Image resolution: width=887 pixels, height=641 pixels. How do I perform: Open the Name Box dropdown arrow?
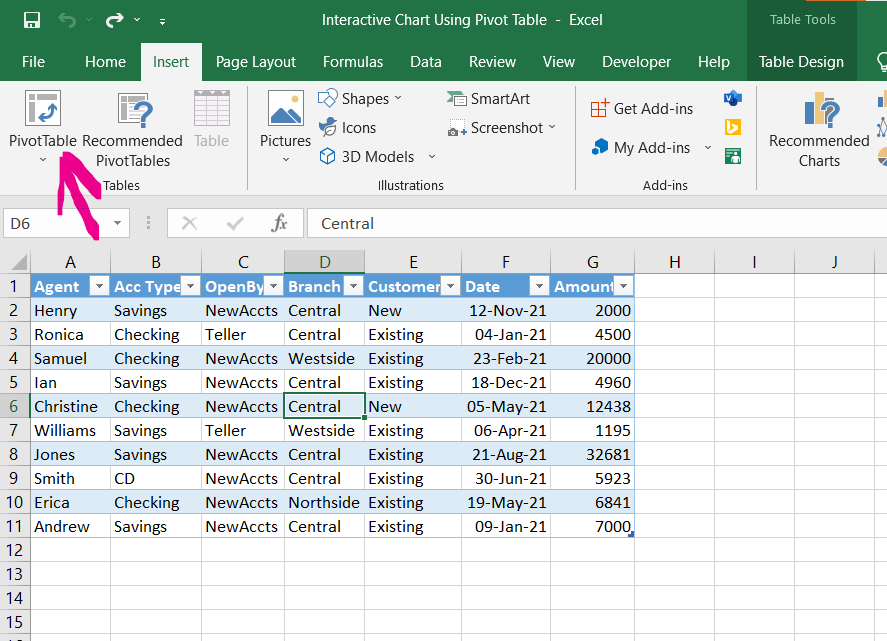click(x=118, y=224)
